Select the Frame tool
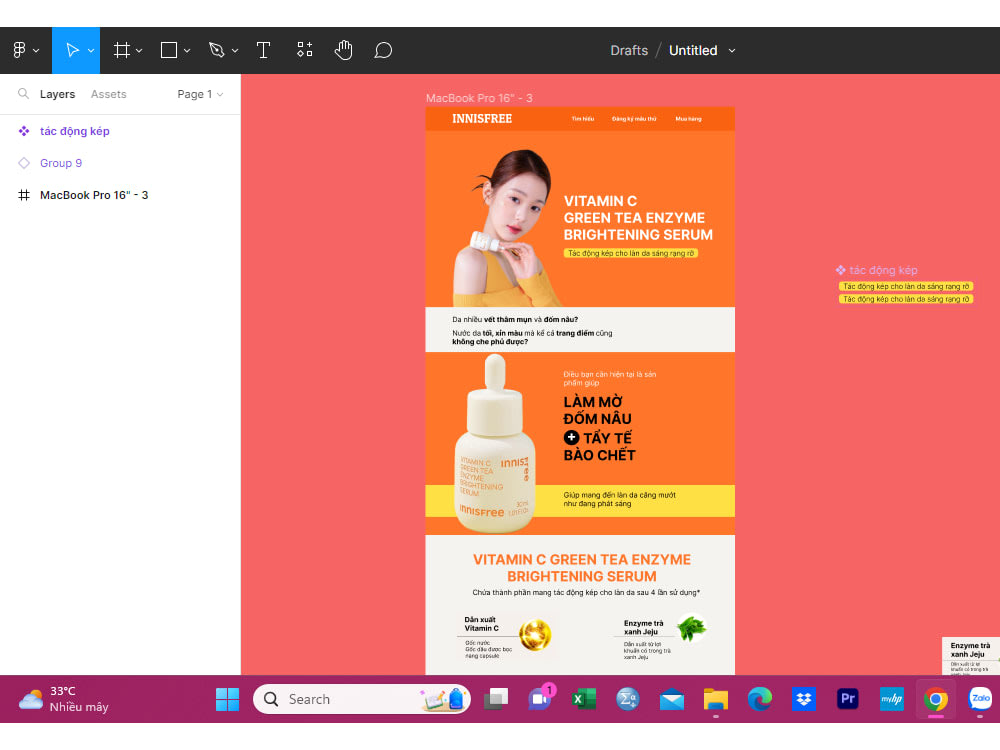The image size is (1000, 750). pos(120,49)
